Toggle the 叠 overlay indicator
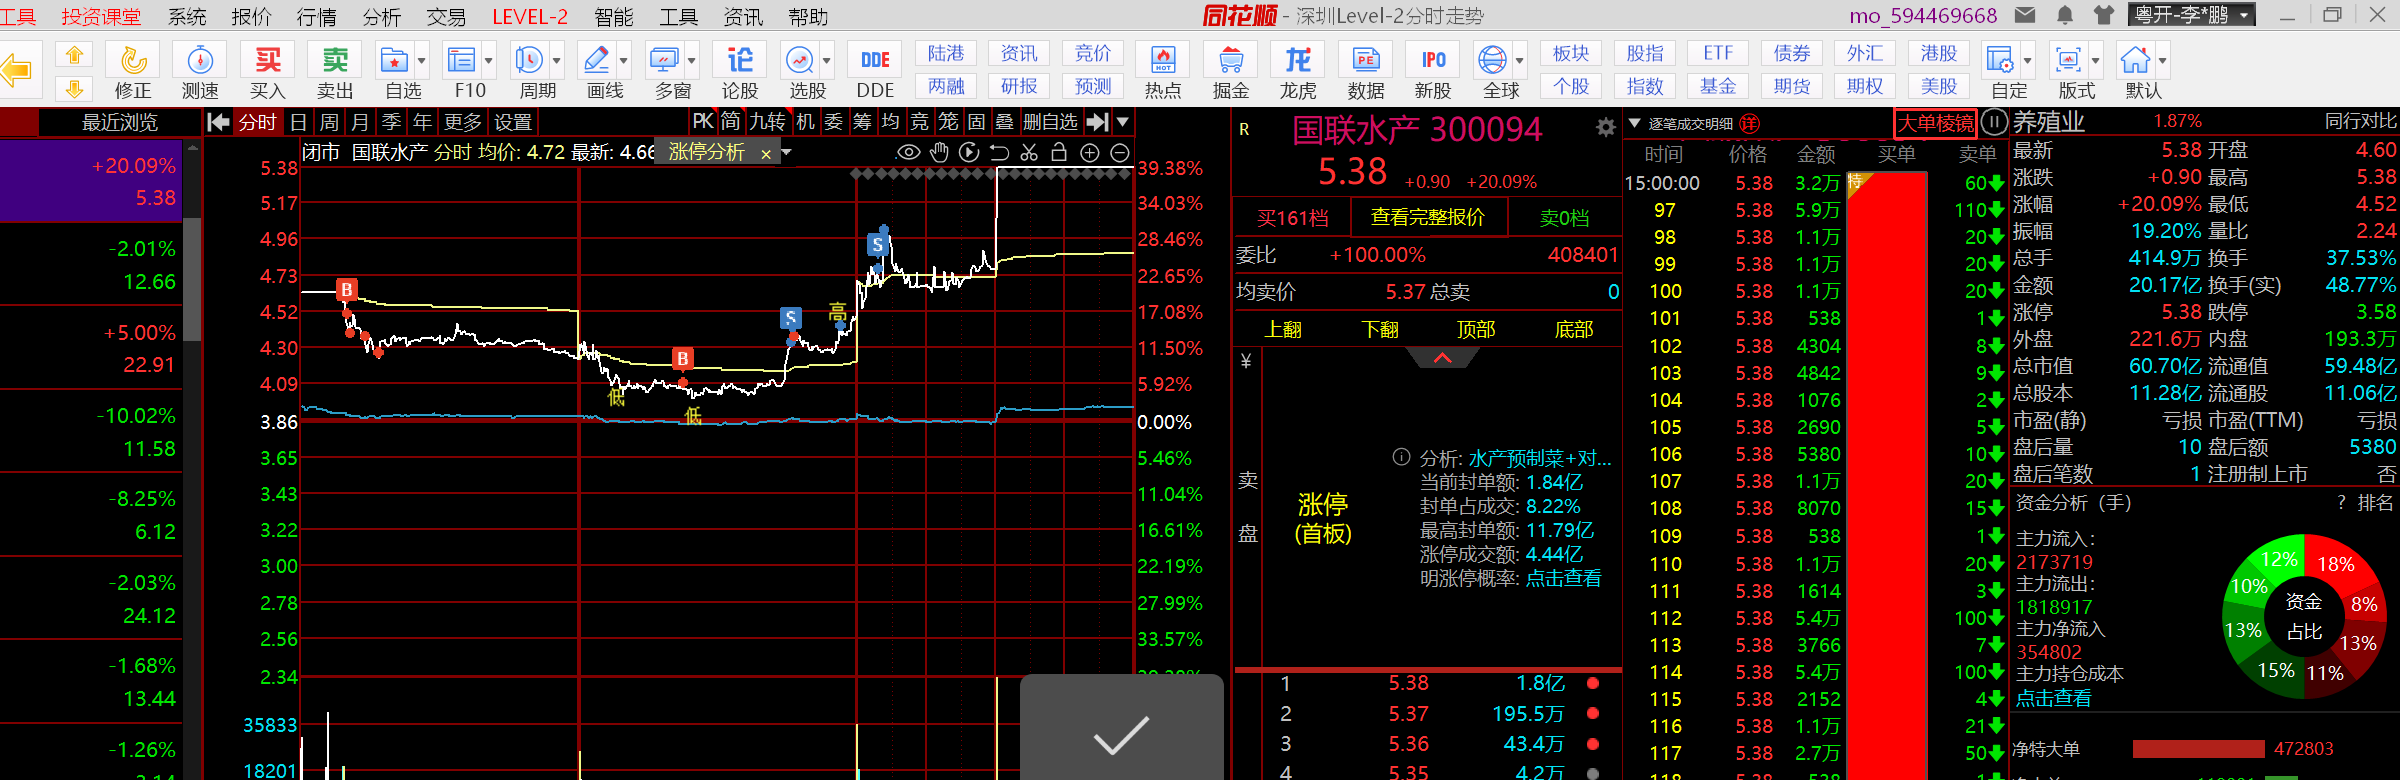Viewport: 2400px width, 780px height. tap(1005, 122)
